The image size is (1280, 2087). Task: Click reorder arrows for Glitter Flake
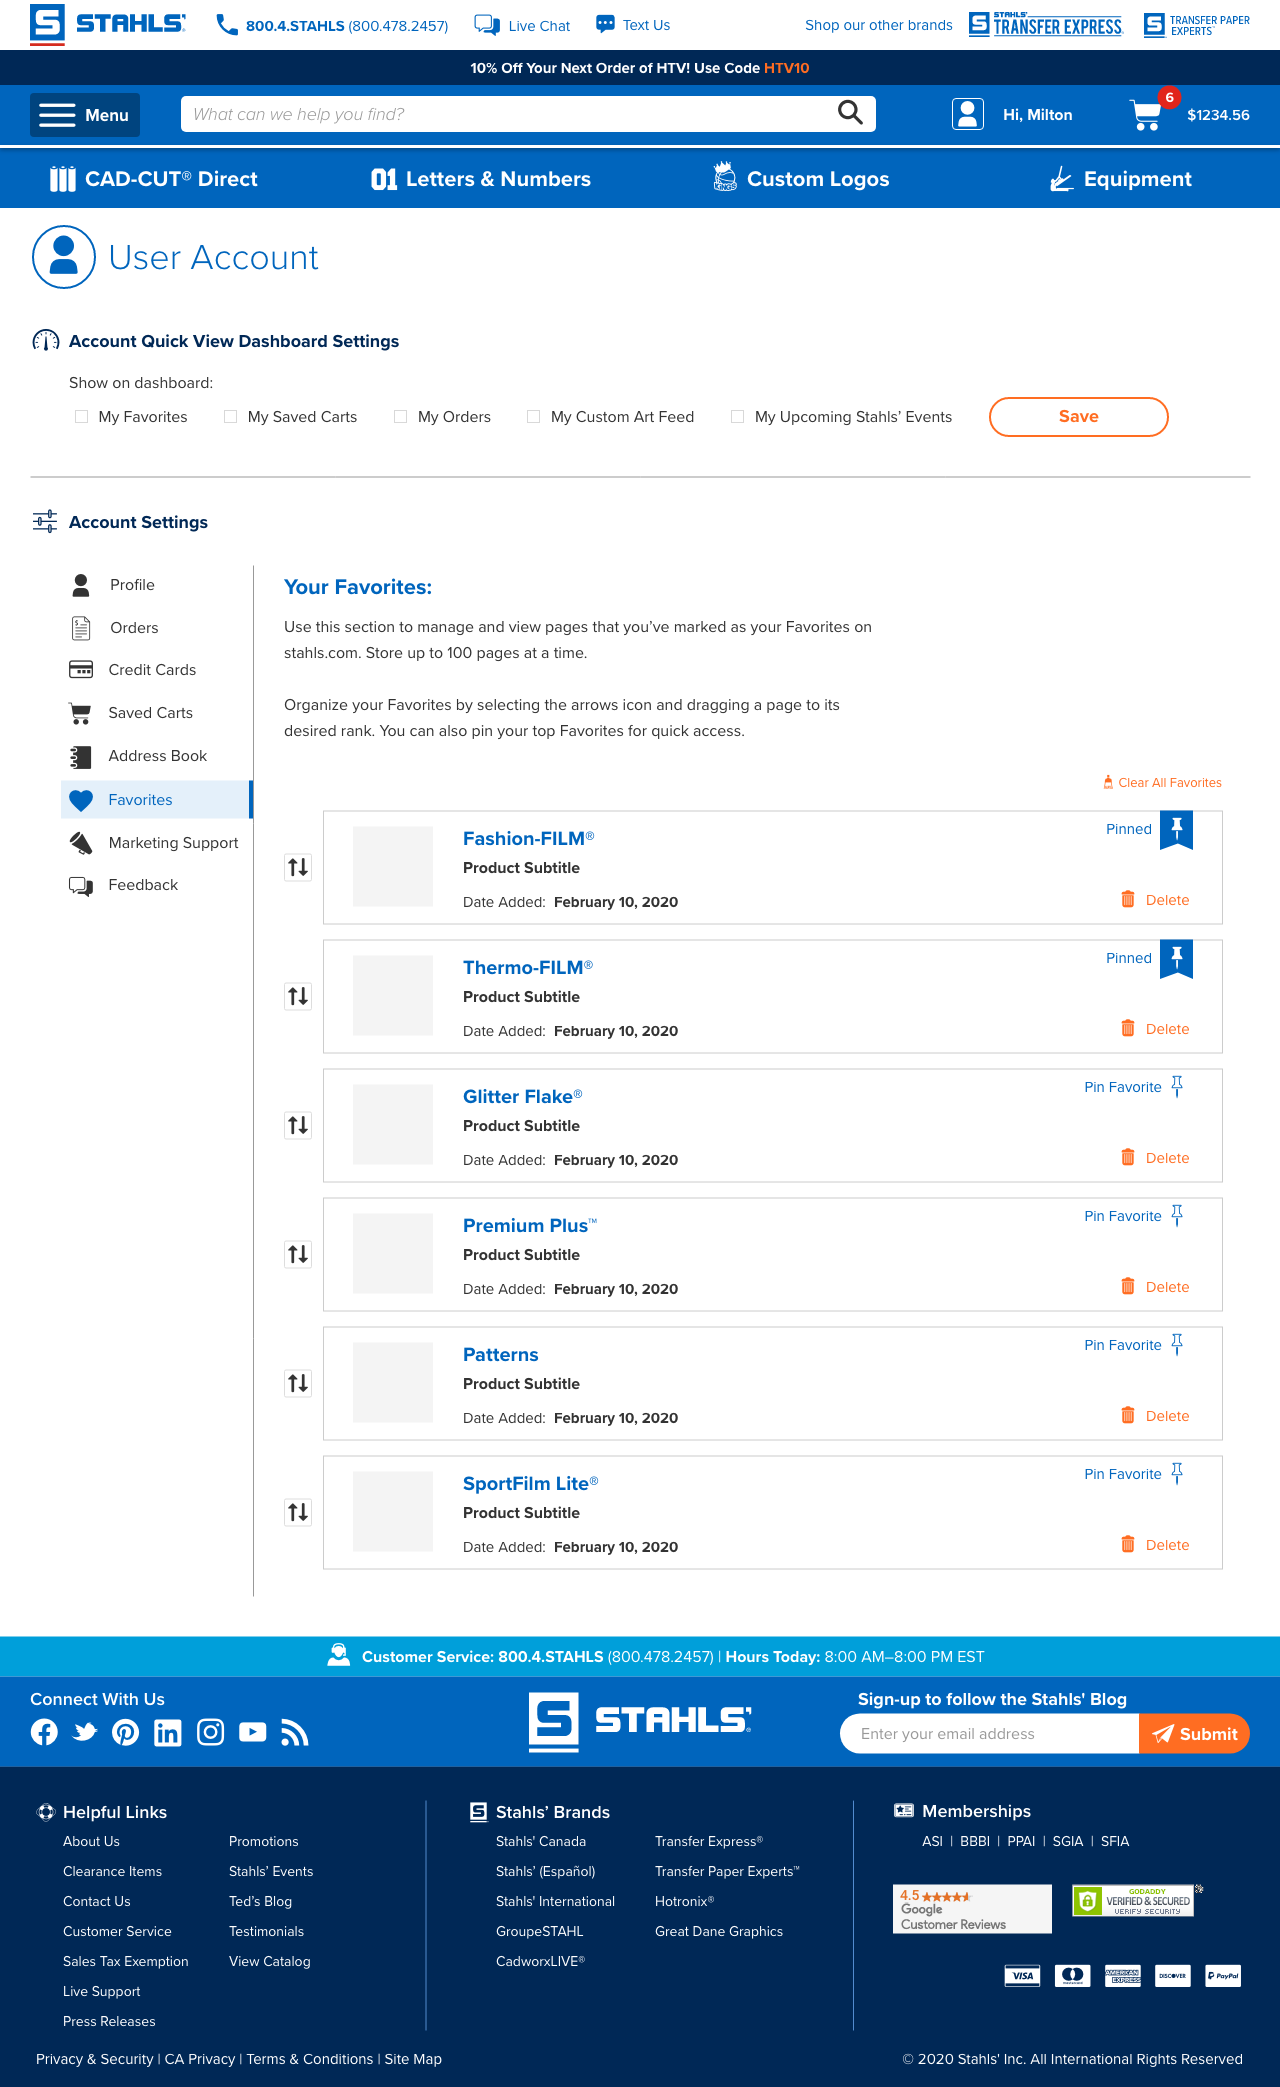click(x=298, y=1125)
